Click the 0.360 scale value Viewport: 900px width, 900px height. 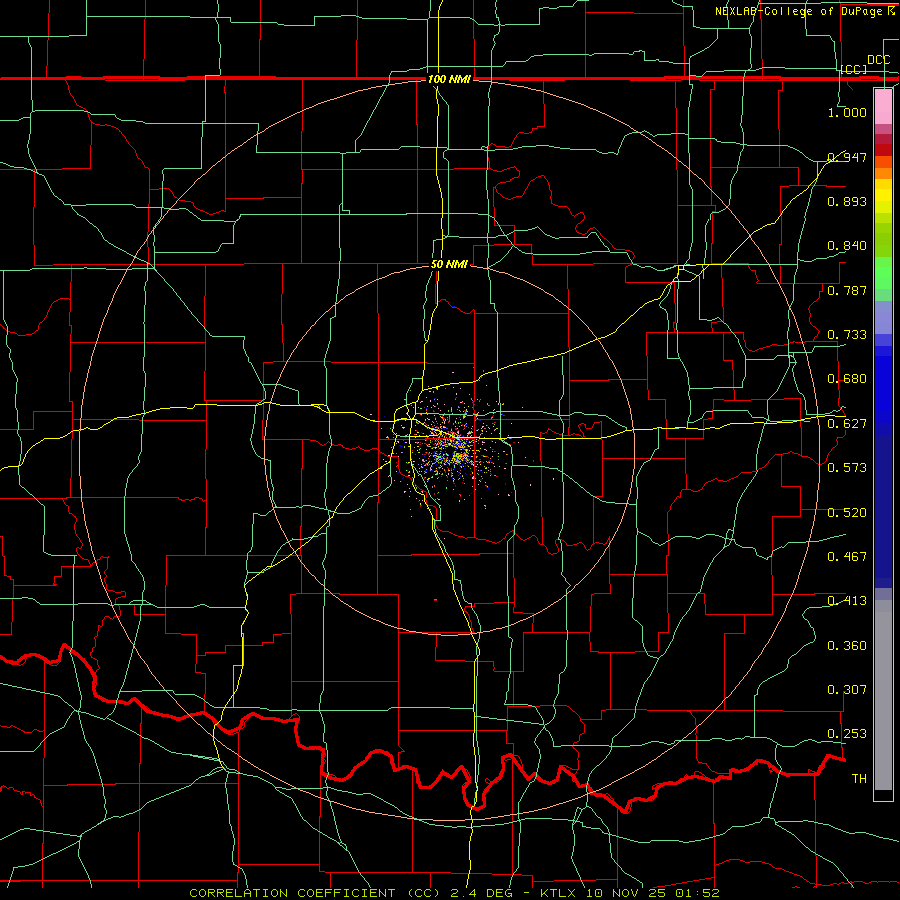tap(847, 646)
